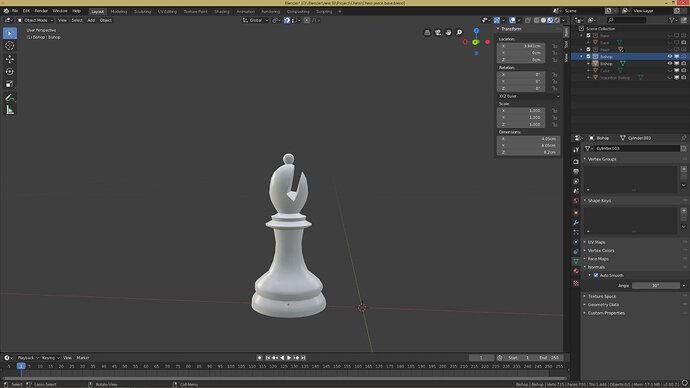The image size is (690, 388).
Task: Collapse the Transform panel
Action: click(x=511, y=29)
